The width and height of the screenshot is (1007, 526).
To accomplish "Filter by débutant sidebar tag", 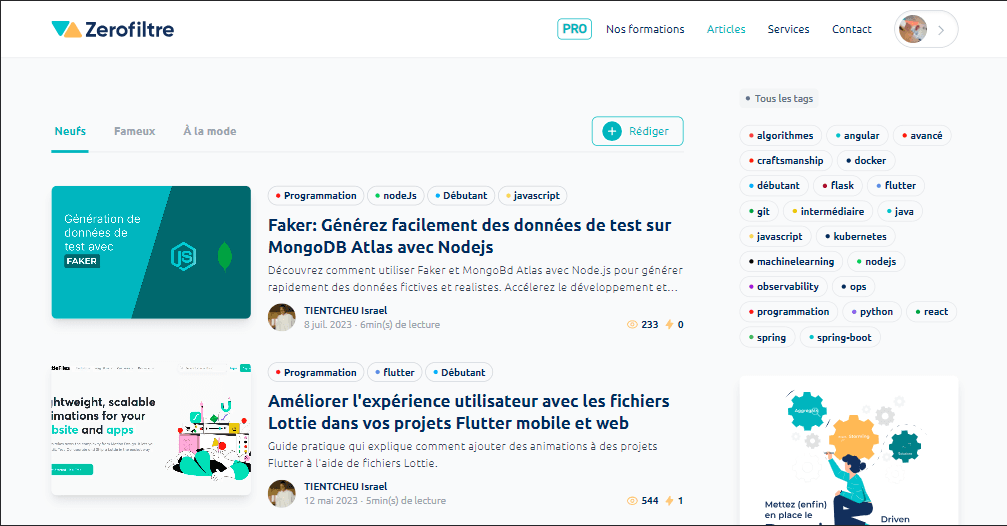I will (774, 186).
